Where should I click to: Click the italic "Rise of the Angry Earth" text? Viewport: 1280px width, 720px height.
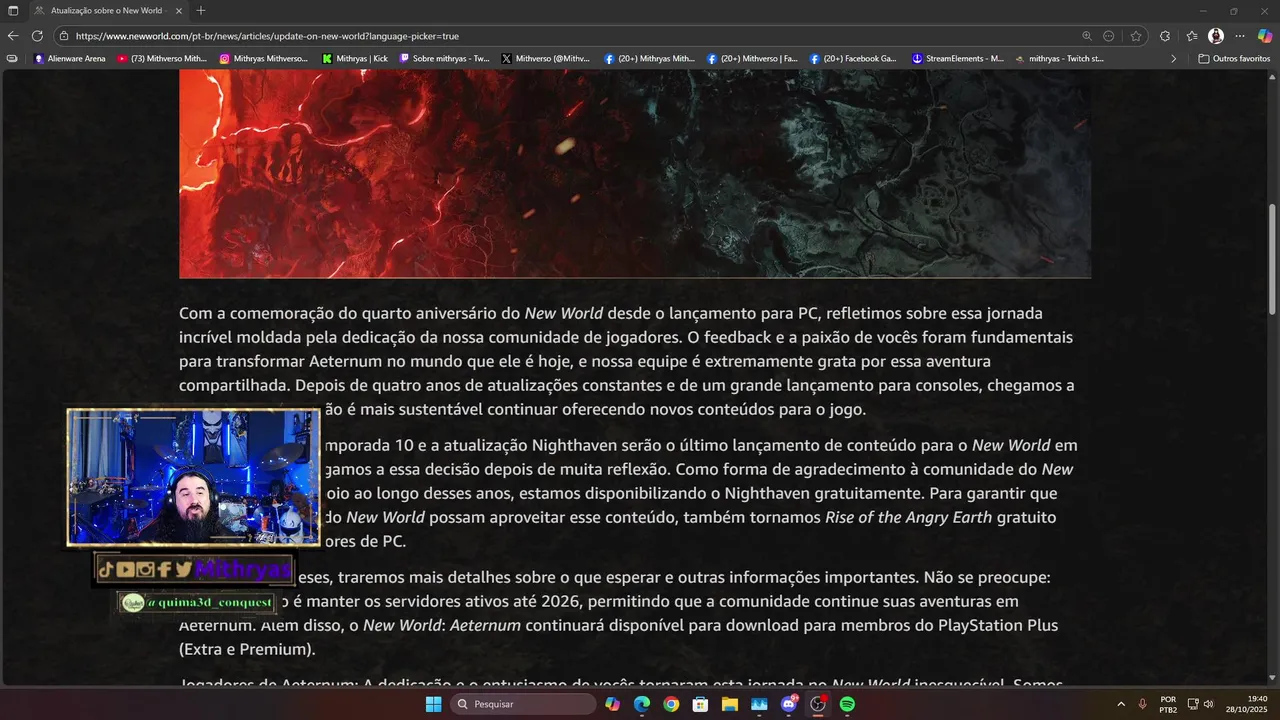click(x=908, y=517)
